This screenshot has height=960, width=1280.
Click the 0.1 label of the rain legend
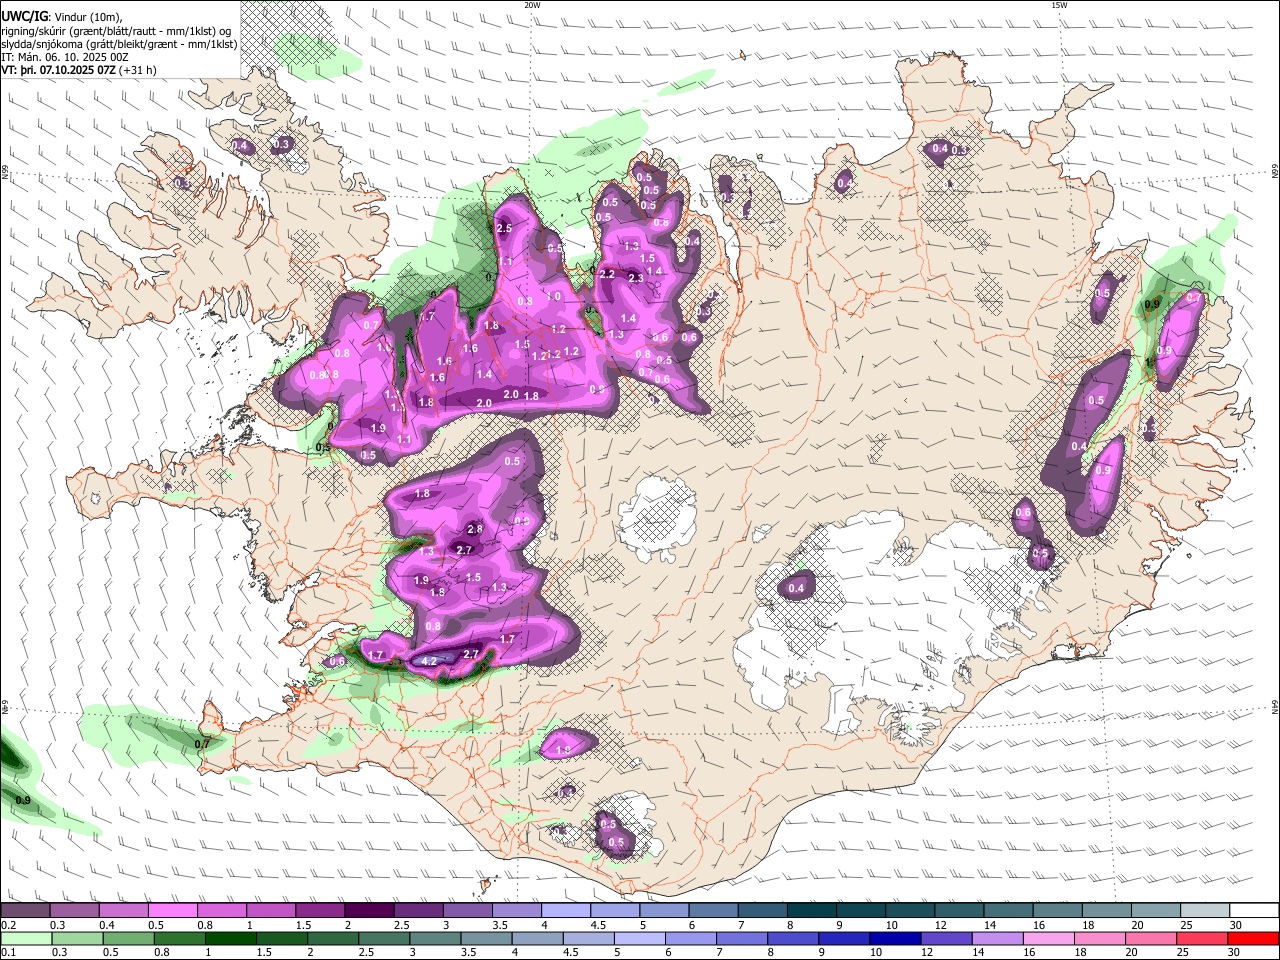[x=7, y=953]
